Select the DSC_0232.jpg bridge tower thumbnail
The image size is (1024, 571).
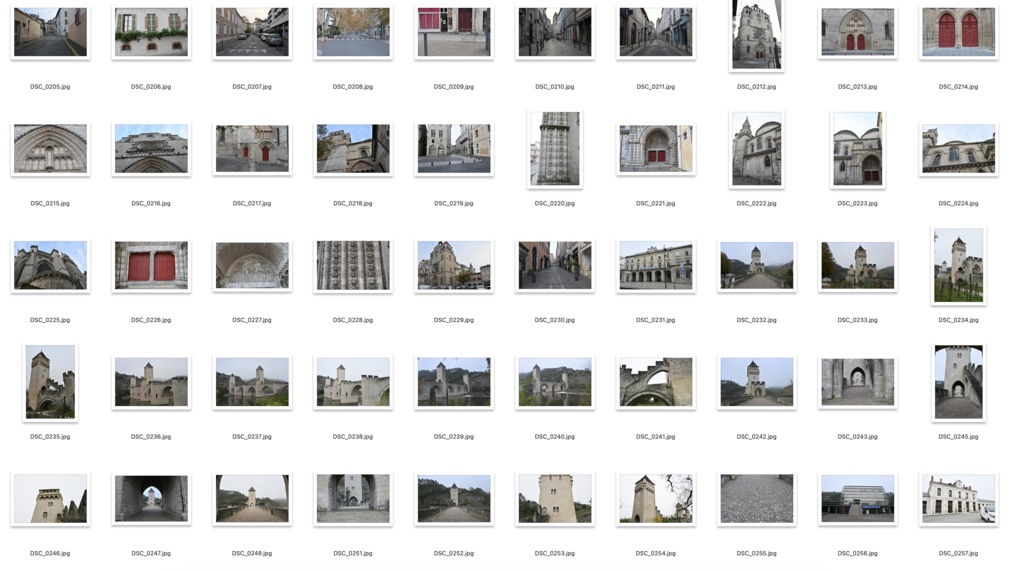tap(756, 265)
